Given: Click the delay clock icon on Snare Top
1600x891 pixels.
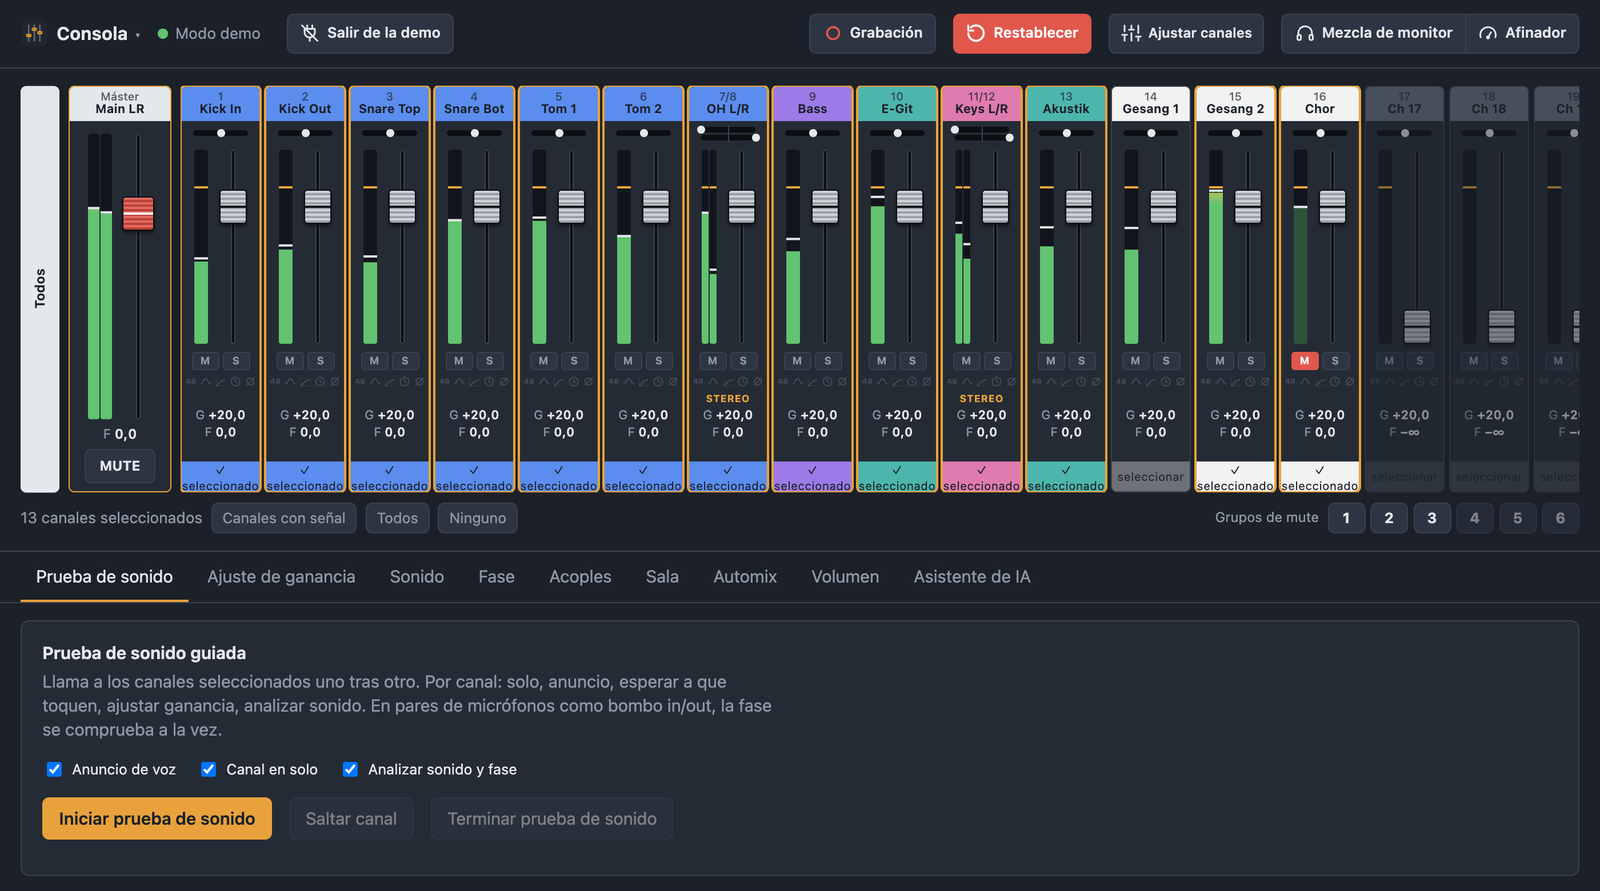Looking at the screenshot, I should [405, 382].
